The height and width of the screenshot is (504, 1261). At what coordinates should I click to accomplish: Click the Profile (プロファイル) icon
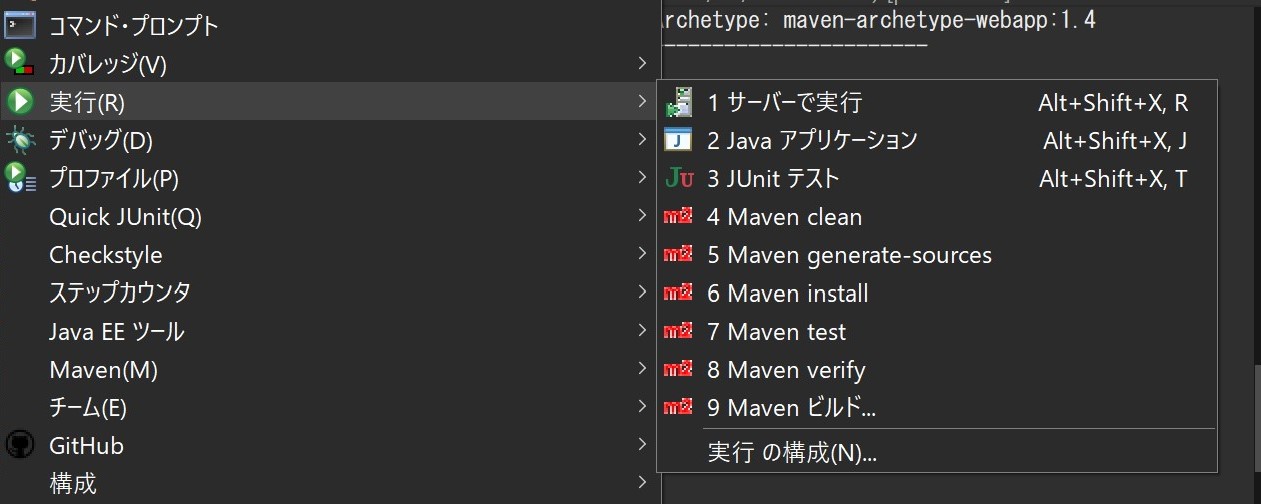[20, 178]
